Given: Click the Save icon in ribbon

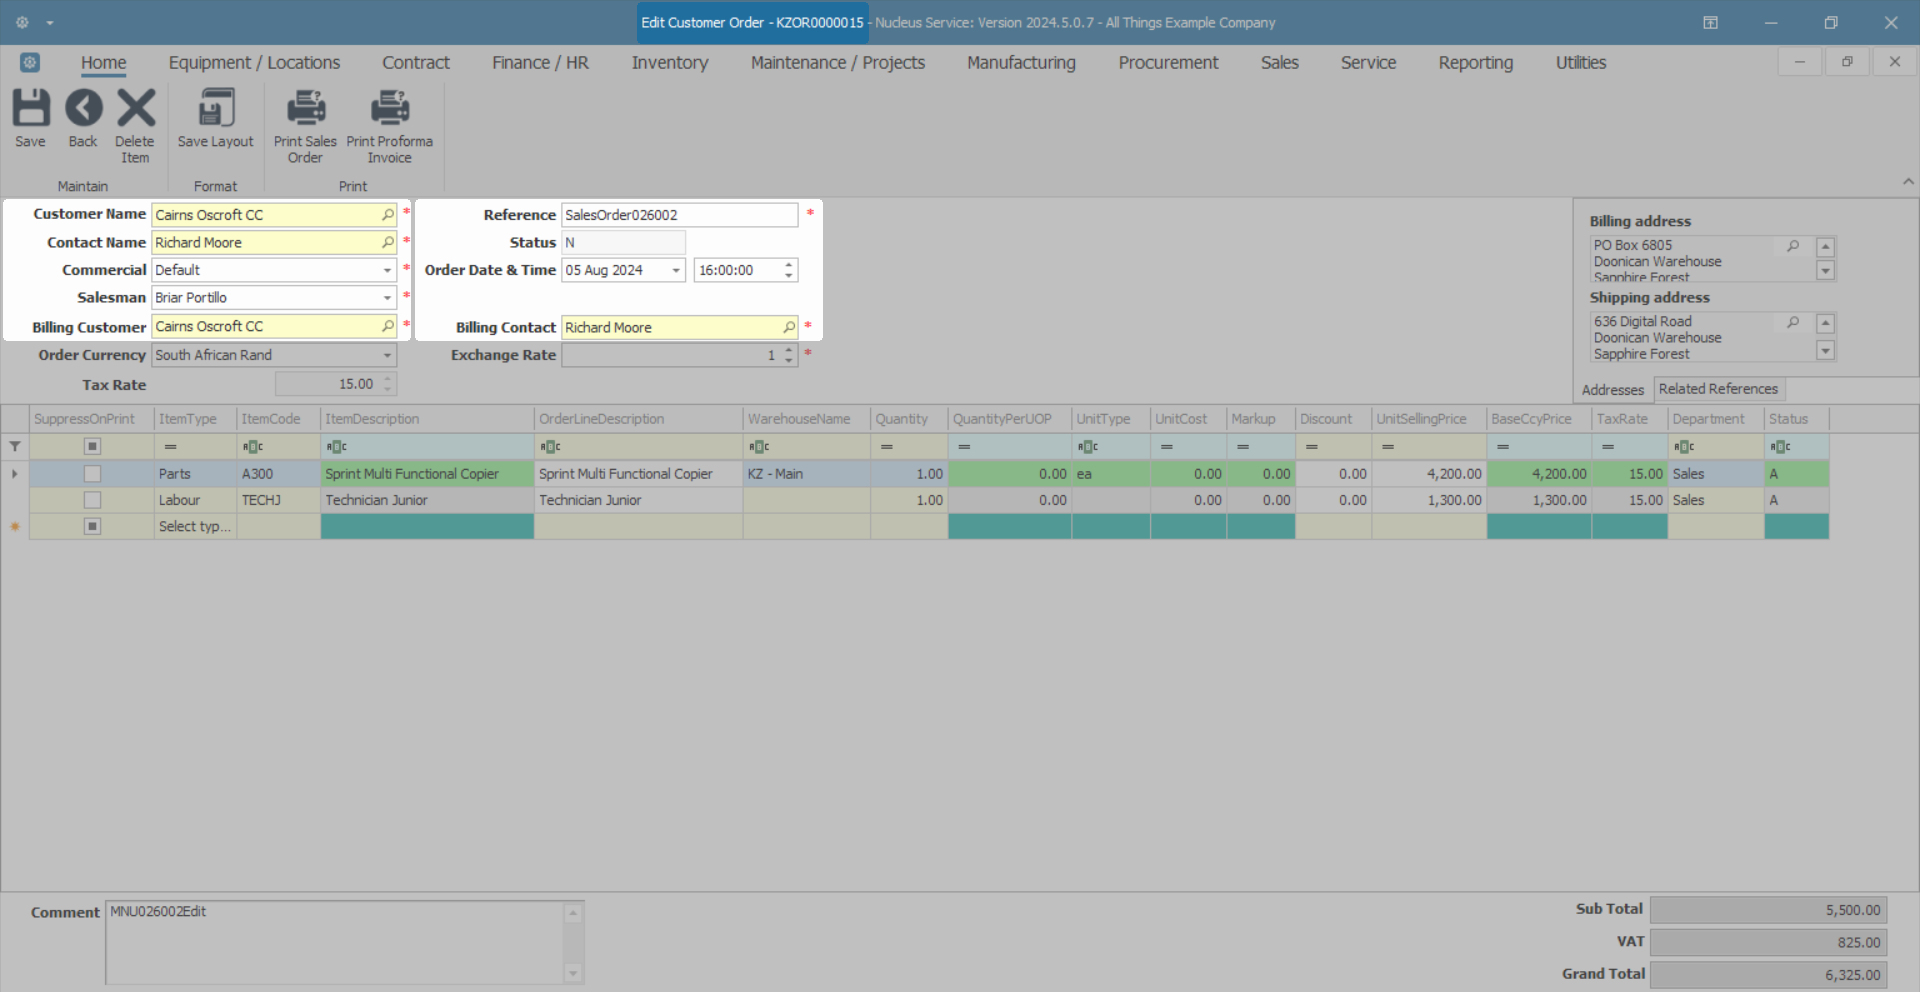Looking at the screenshot, I should pos(30,108).
